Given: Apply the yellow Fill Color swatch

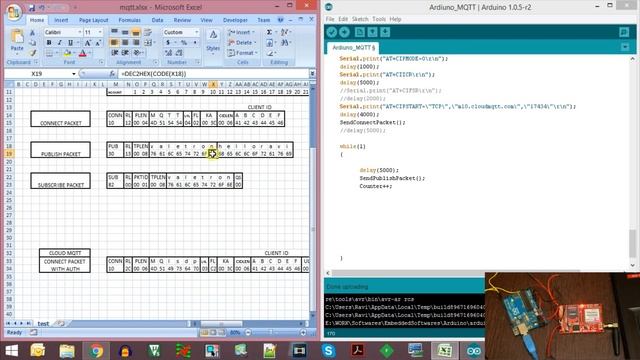Looking at the screenshot, I should [67, 53].
